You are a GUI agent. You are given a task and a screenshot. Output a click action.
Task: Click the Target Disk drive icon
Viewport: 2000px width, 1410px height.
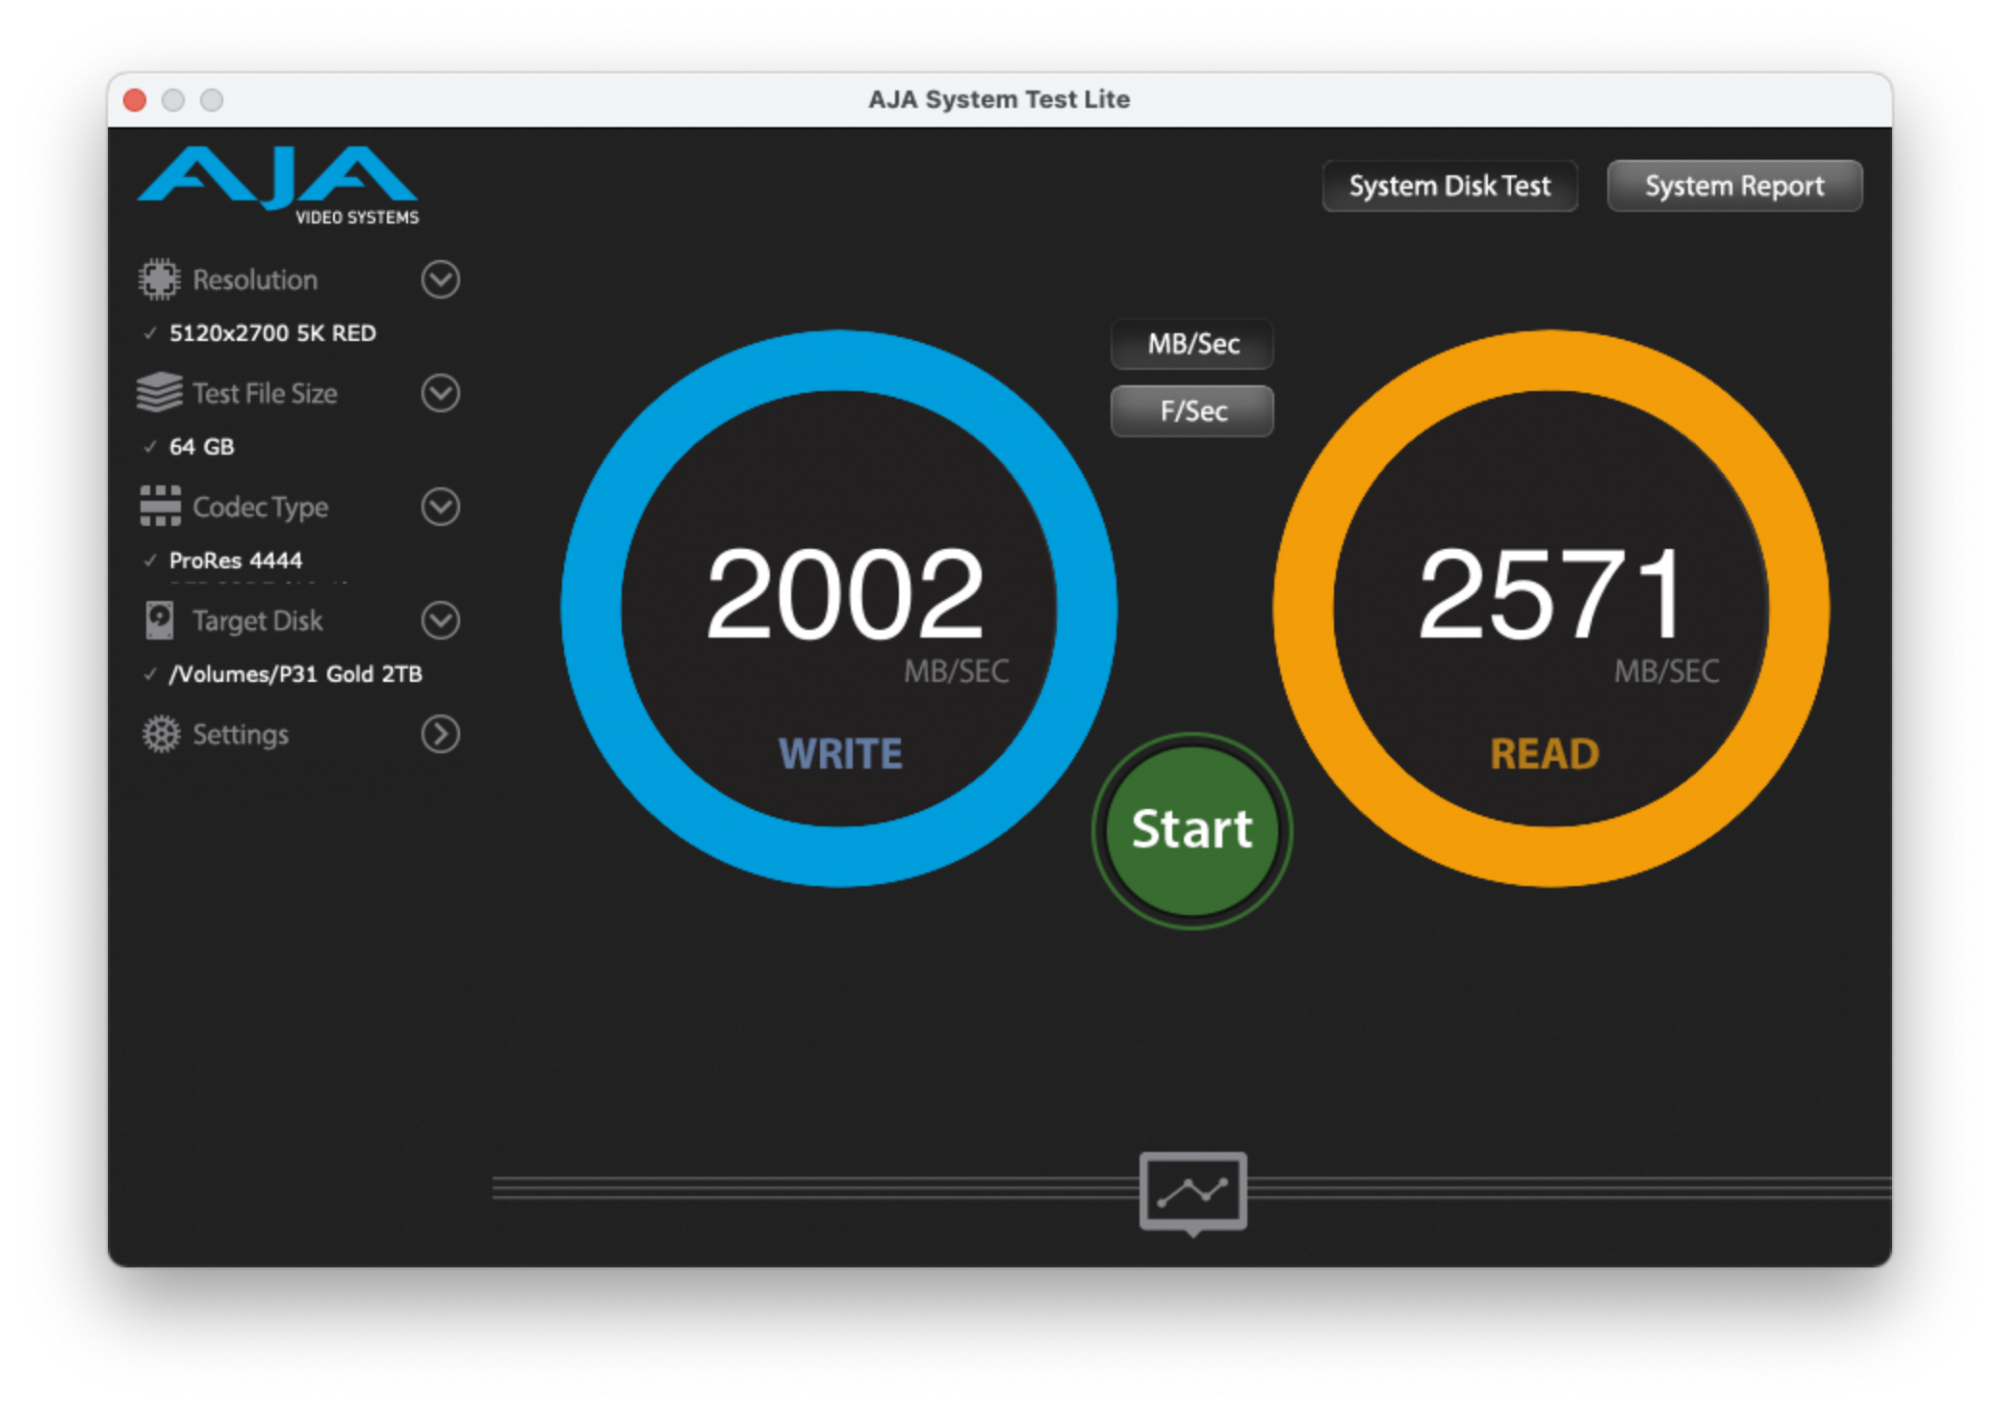159,620
